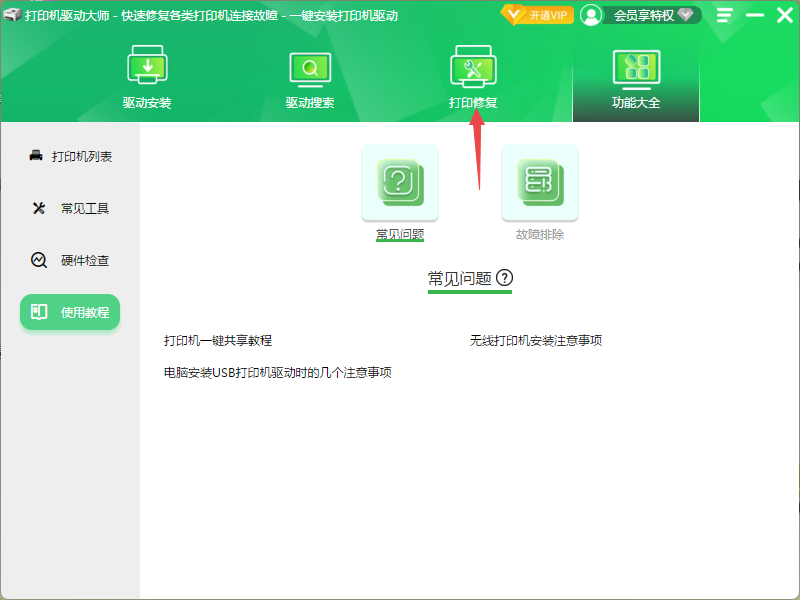Viewport: 800px width, 600px height.
Task: Open the 故障排除 troubleshooting icon
Action: (x=540, y=183)
